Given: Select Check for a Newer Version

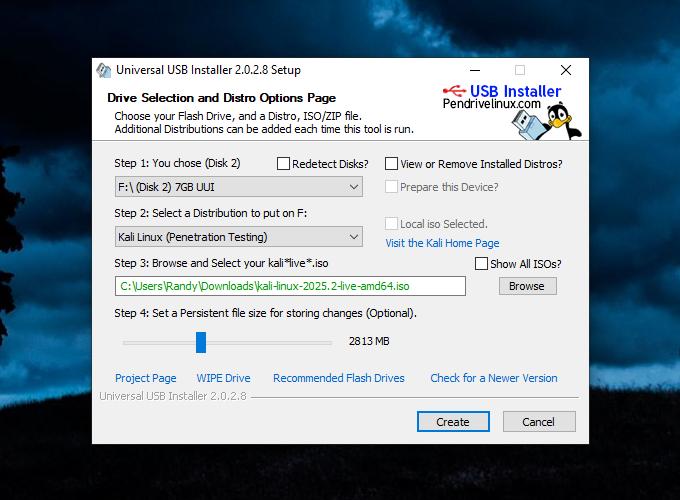Looking at the screenshot, I should pos(493,378).
